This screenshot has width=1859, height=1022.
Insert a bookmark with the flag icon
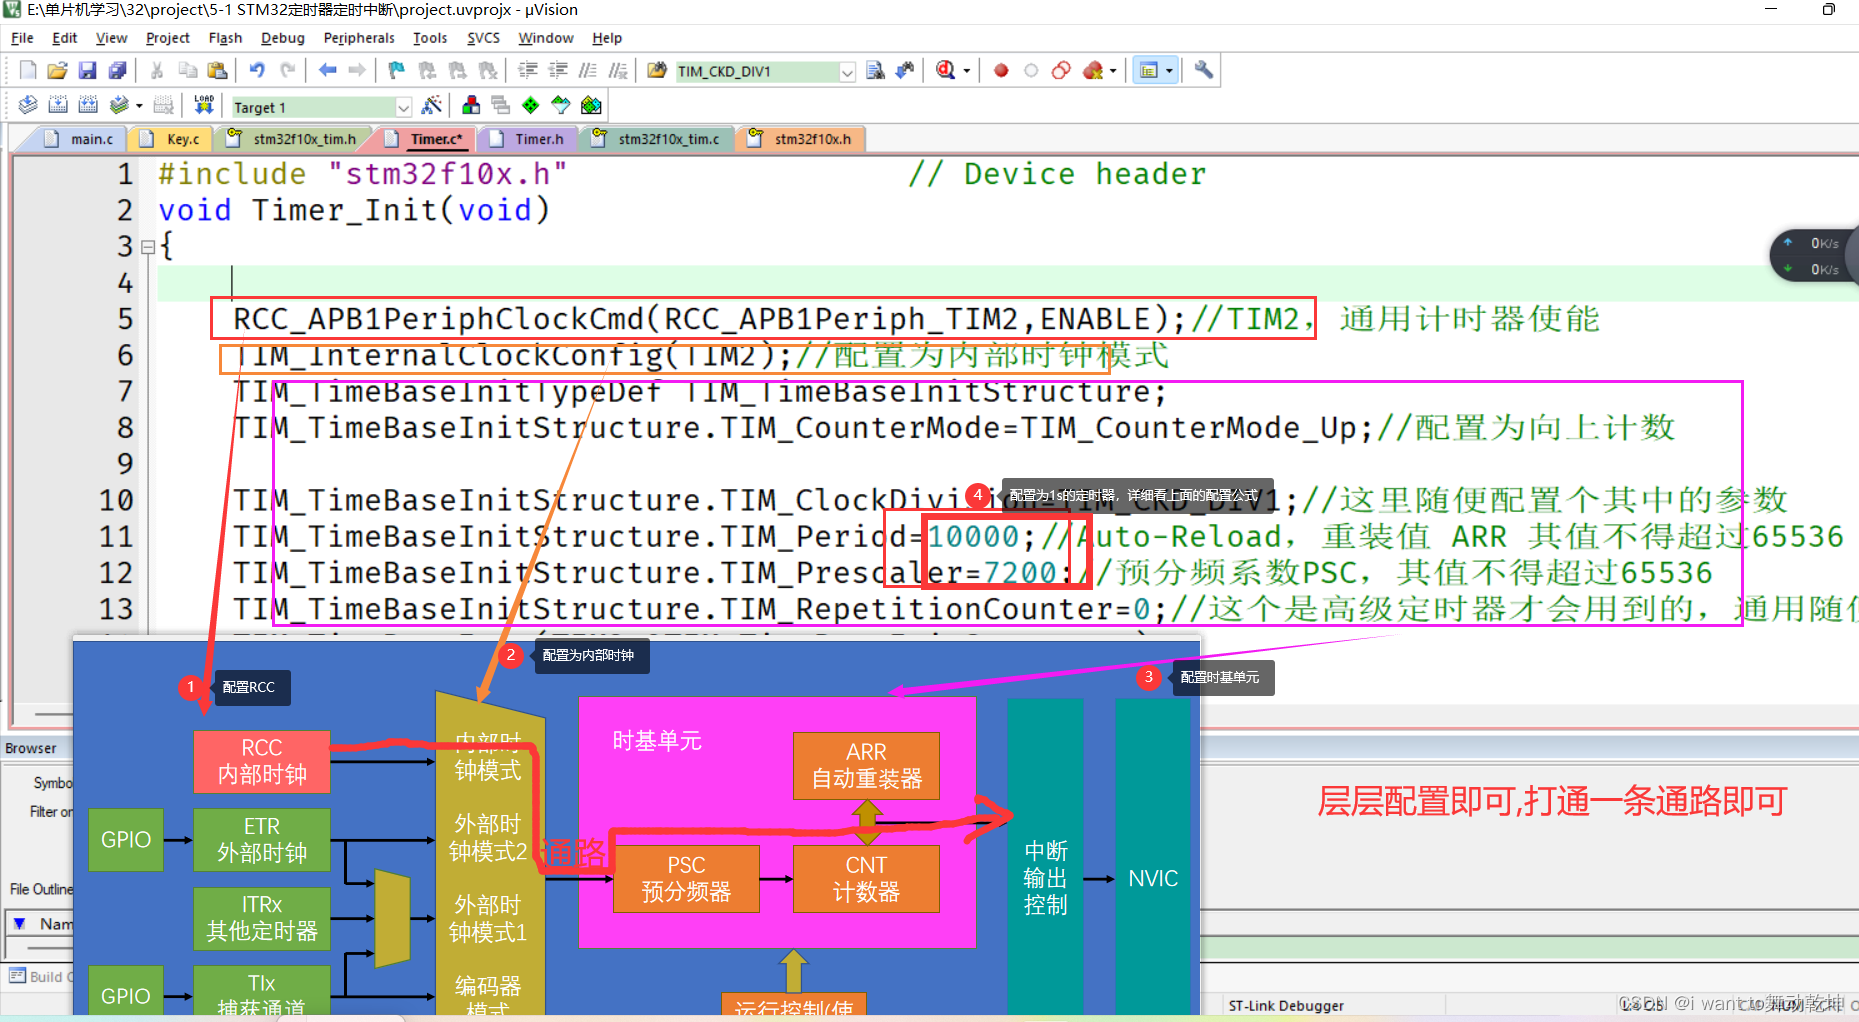point(397,70)
